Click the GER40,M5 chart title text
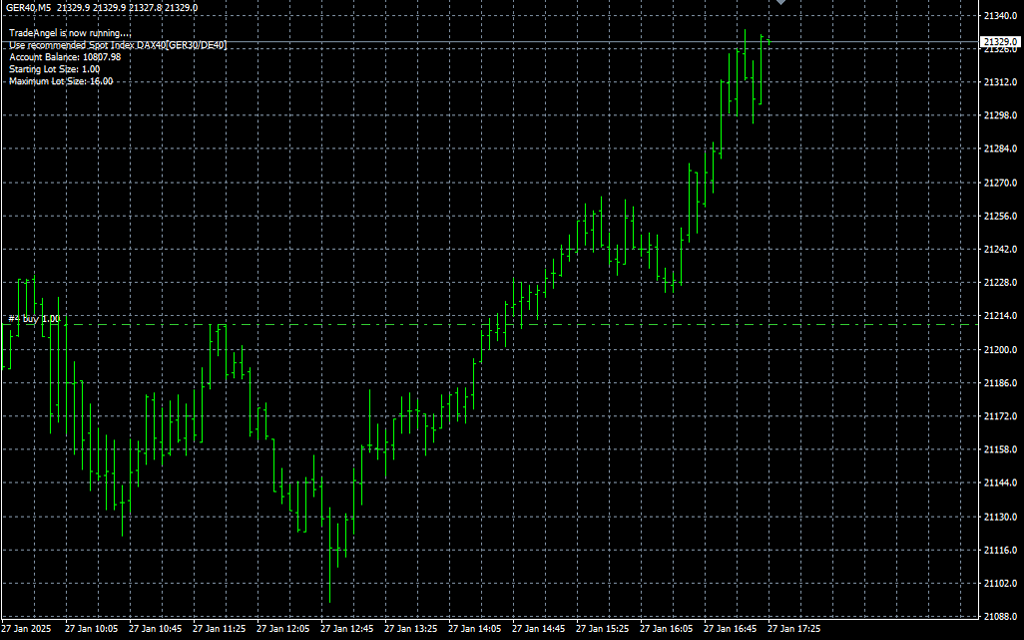Image resolution: width=1024 pixels, height=640 pixels. pos(28,7)
